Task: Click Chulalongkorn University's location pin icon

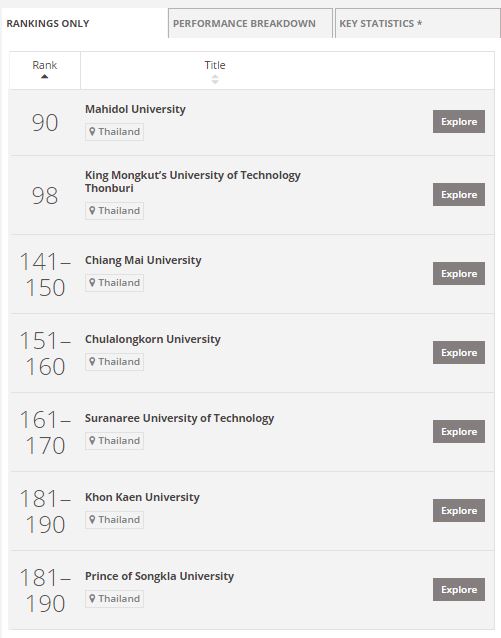Action: (x=92, y=362)
